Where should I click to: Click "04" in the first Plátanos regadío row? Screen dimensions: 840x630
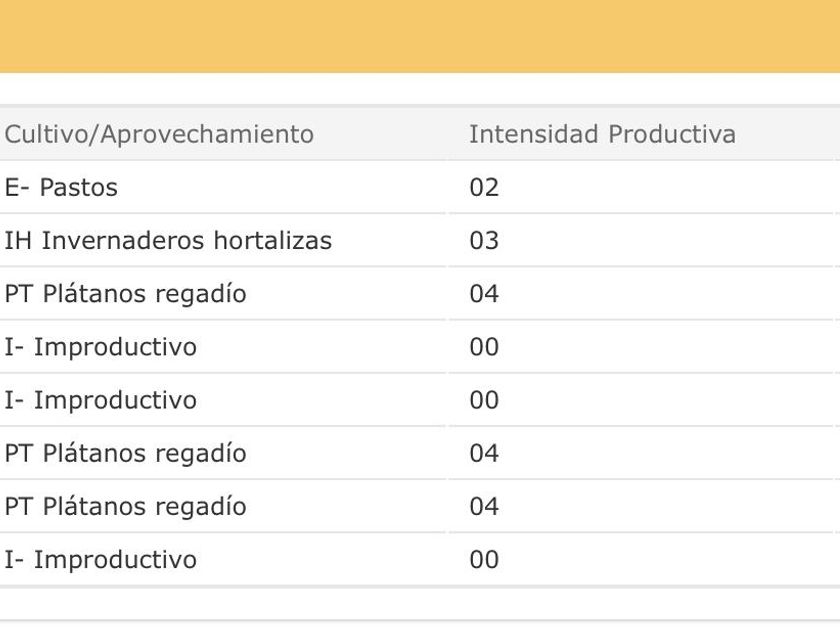coord(484,294)
